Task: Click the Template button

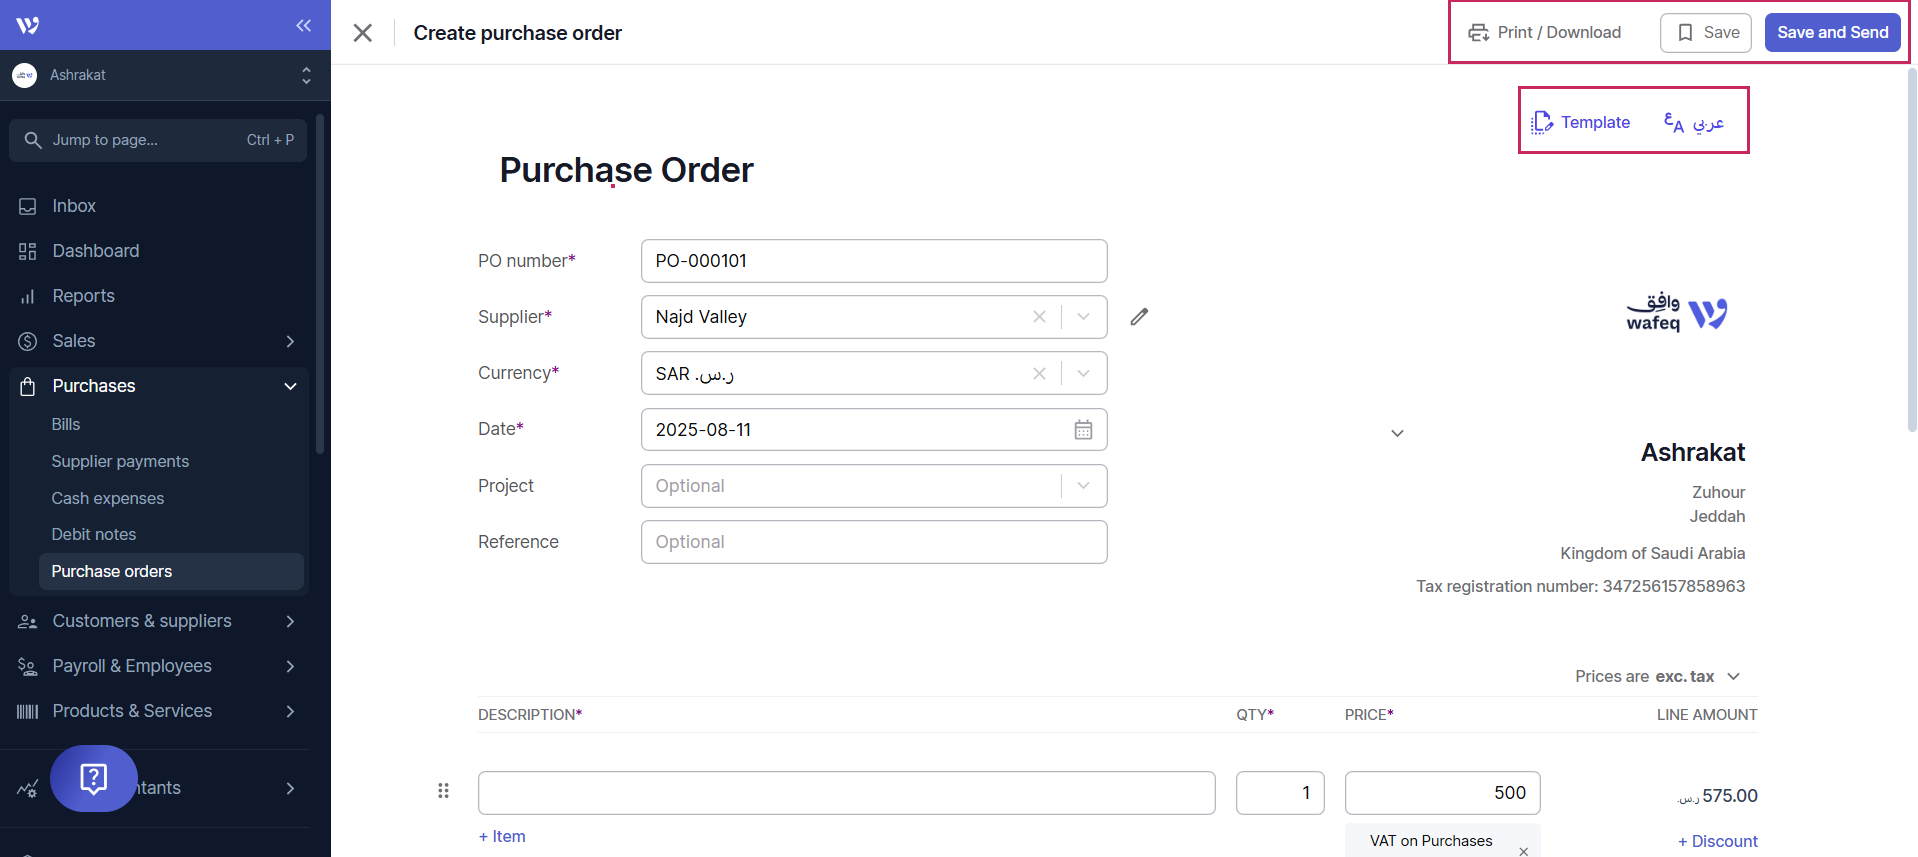Action: 1581,123
